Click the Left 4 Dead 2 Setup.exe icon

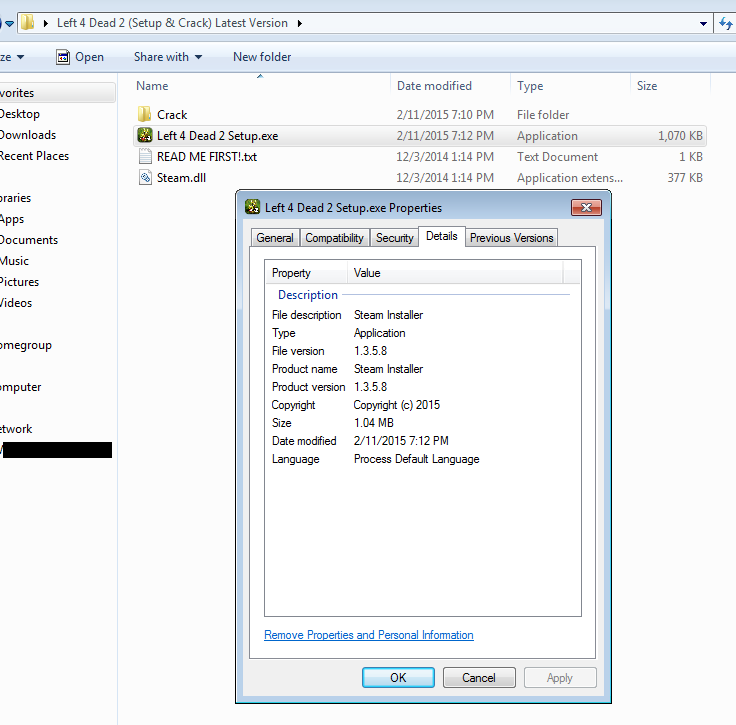144,136
